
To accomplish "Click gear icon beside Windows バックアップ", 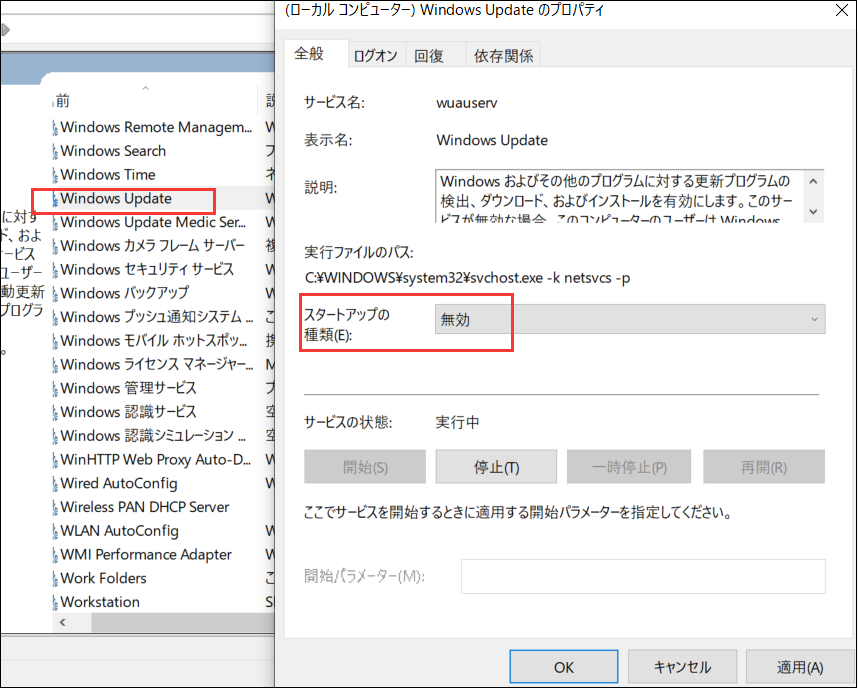I will click(x=55, y=293).
